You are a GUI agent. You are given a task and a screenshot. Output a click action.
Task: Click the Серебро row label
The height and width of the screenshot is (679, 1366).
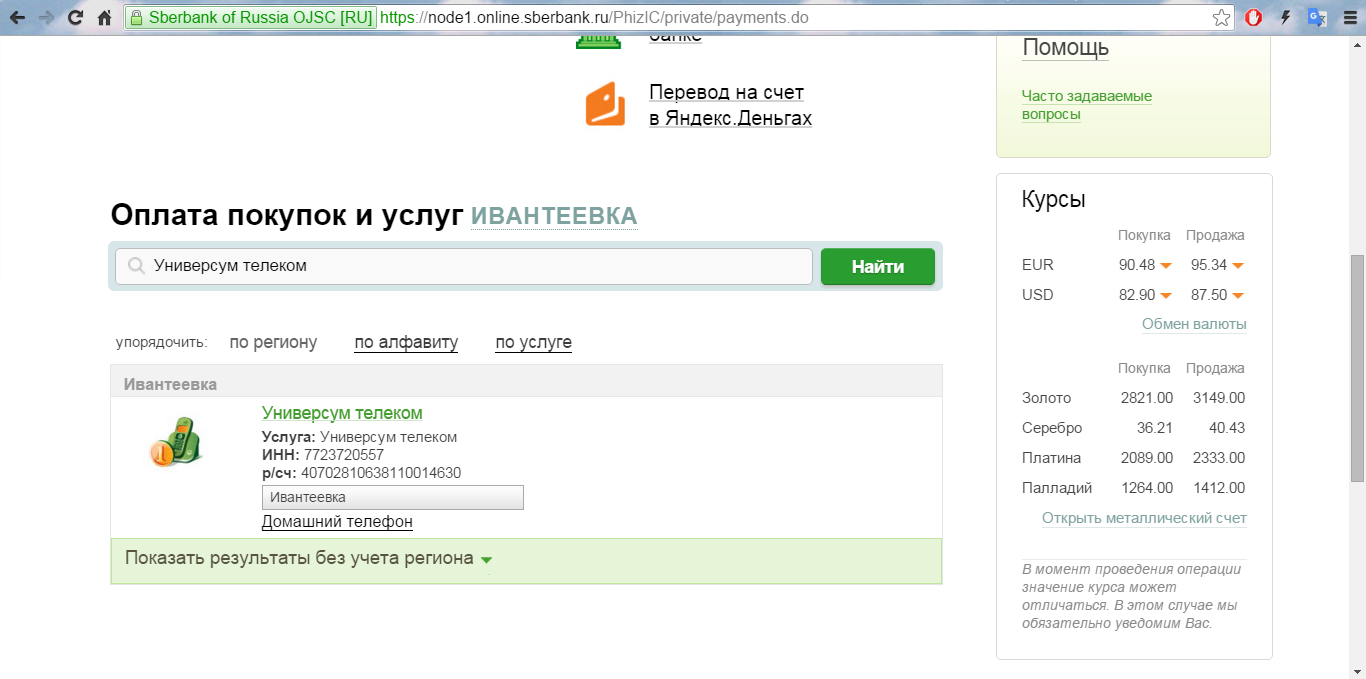(1052, 428)
